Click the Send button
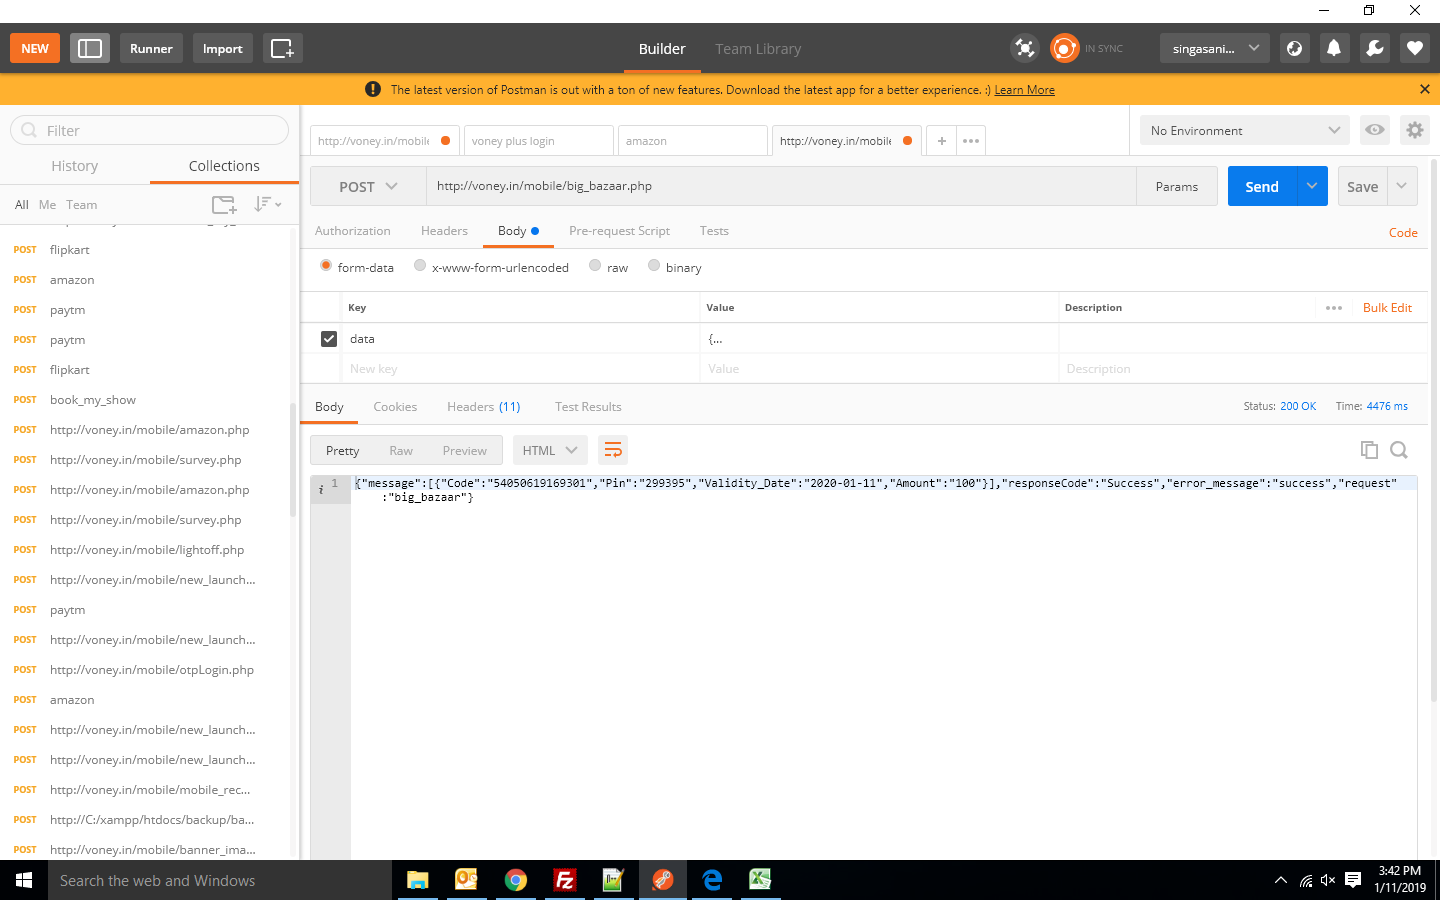Viewport: 1440px width, 900px height. tap(1262, 186)
